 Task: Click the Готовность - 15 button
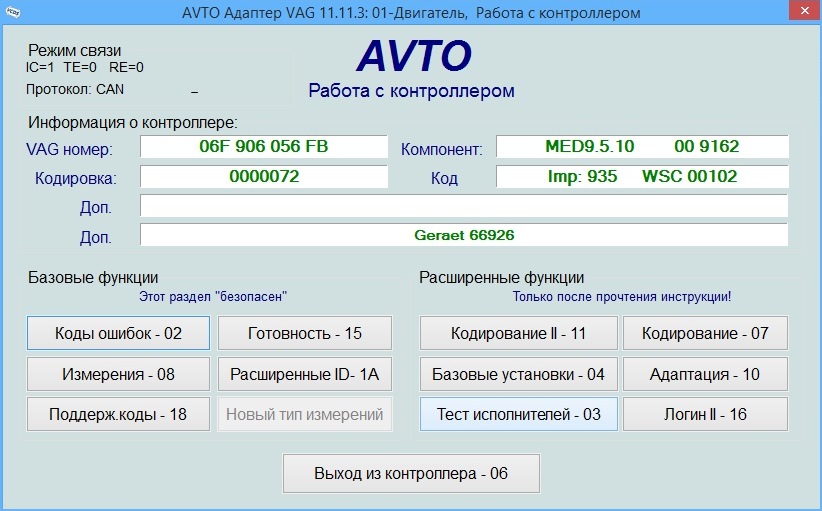(x=305, y=333)
